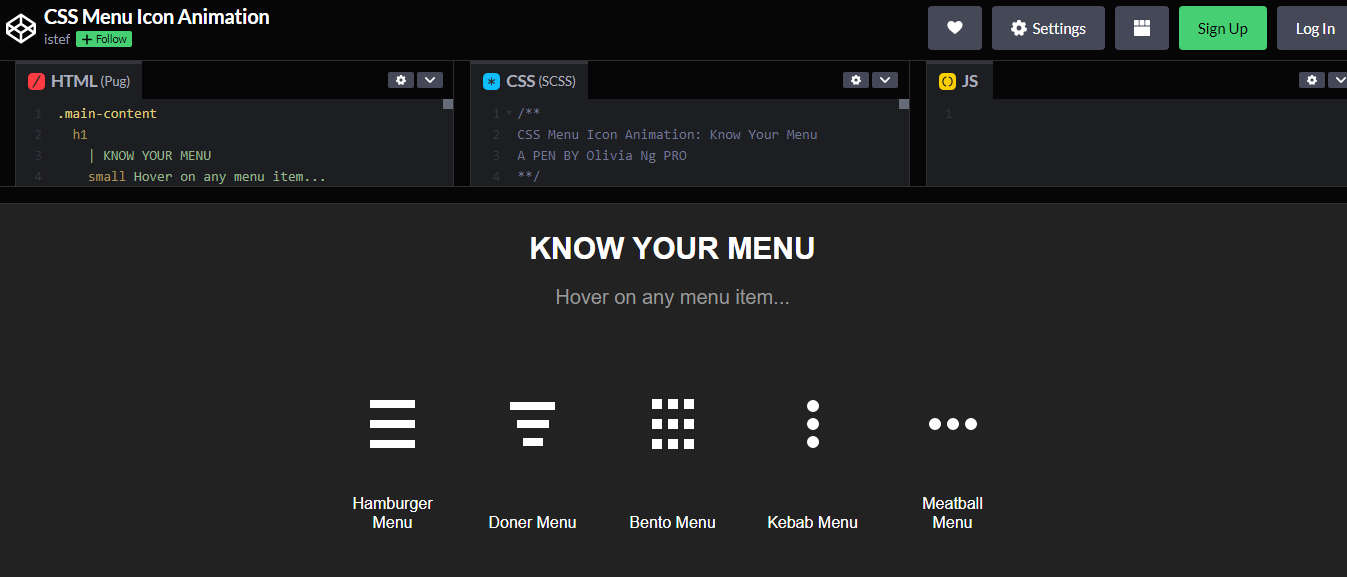1347x577 pixels.
Task: Open CSS editor settings gear
Action: click(x=856, y=80)
